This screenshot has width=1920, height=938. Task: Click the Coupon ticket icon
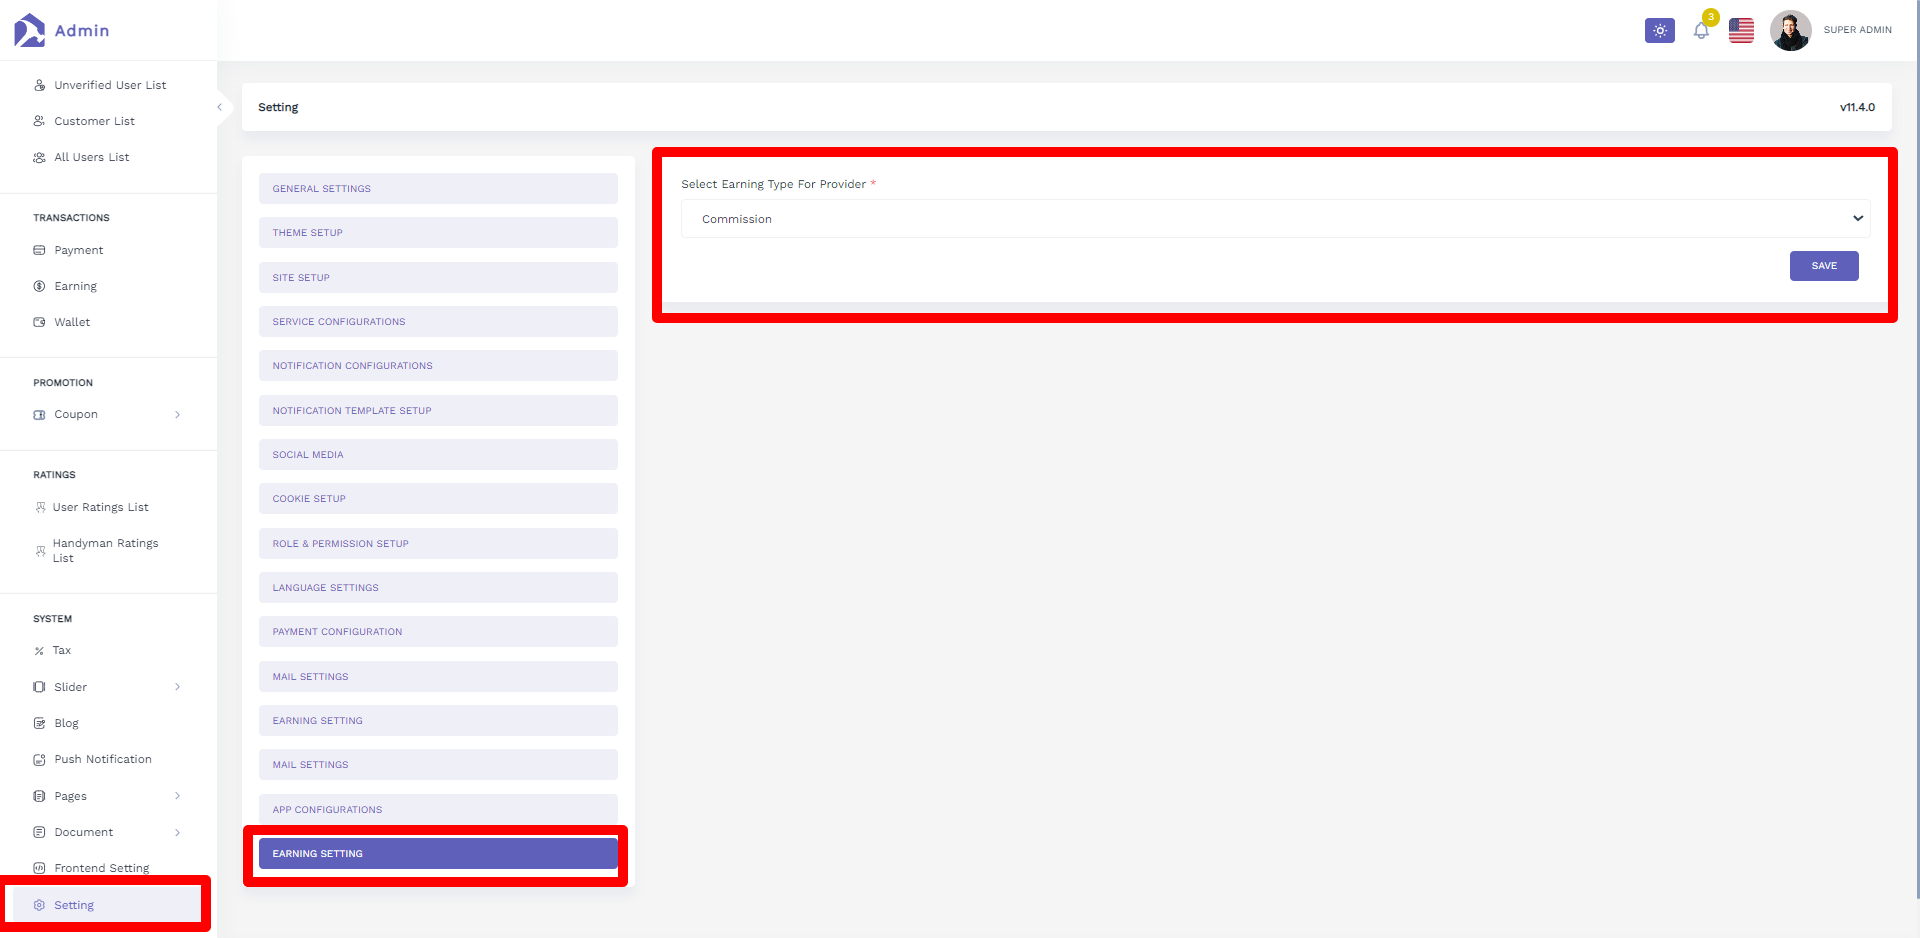[x=40, y=414]
